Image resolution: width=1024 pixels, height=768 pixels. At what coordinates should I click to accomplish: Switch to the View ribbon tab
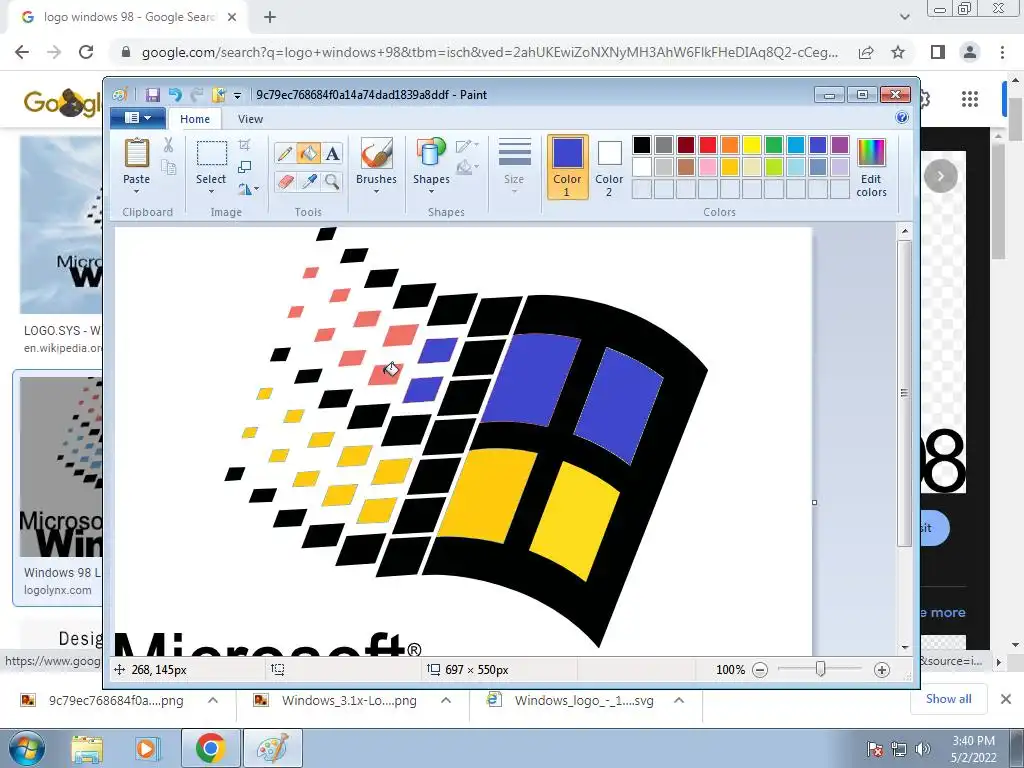(x=250, y=119)
